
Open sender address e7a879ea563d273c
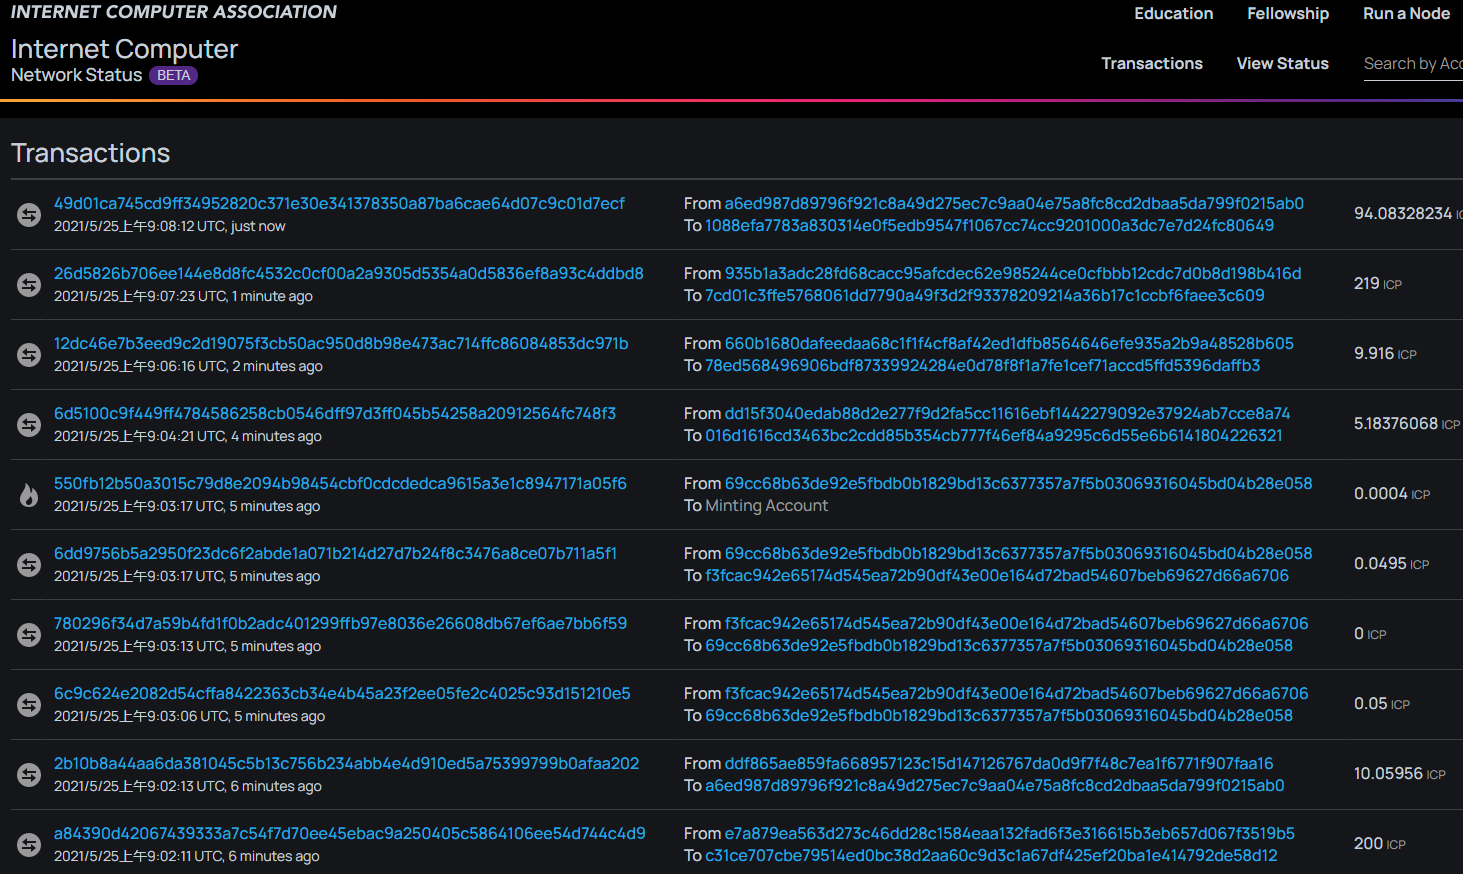point(1010,833)
